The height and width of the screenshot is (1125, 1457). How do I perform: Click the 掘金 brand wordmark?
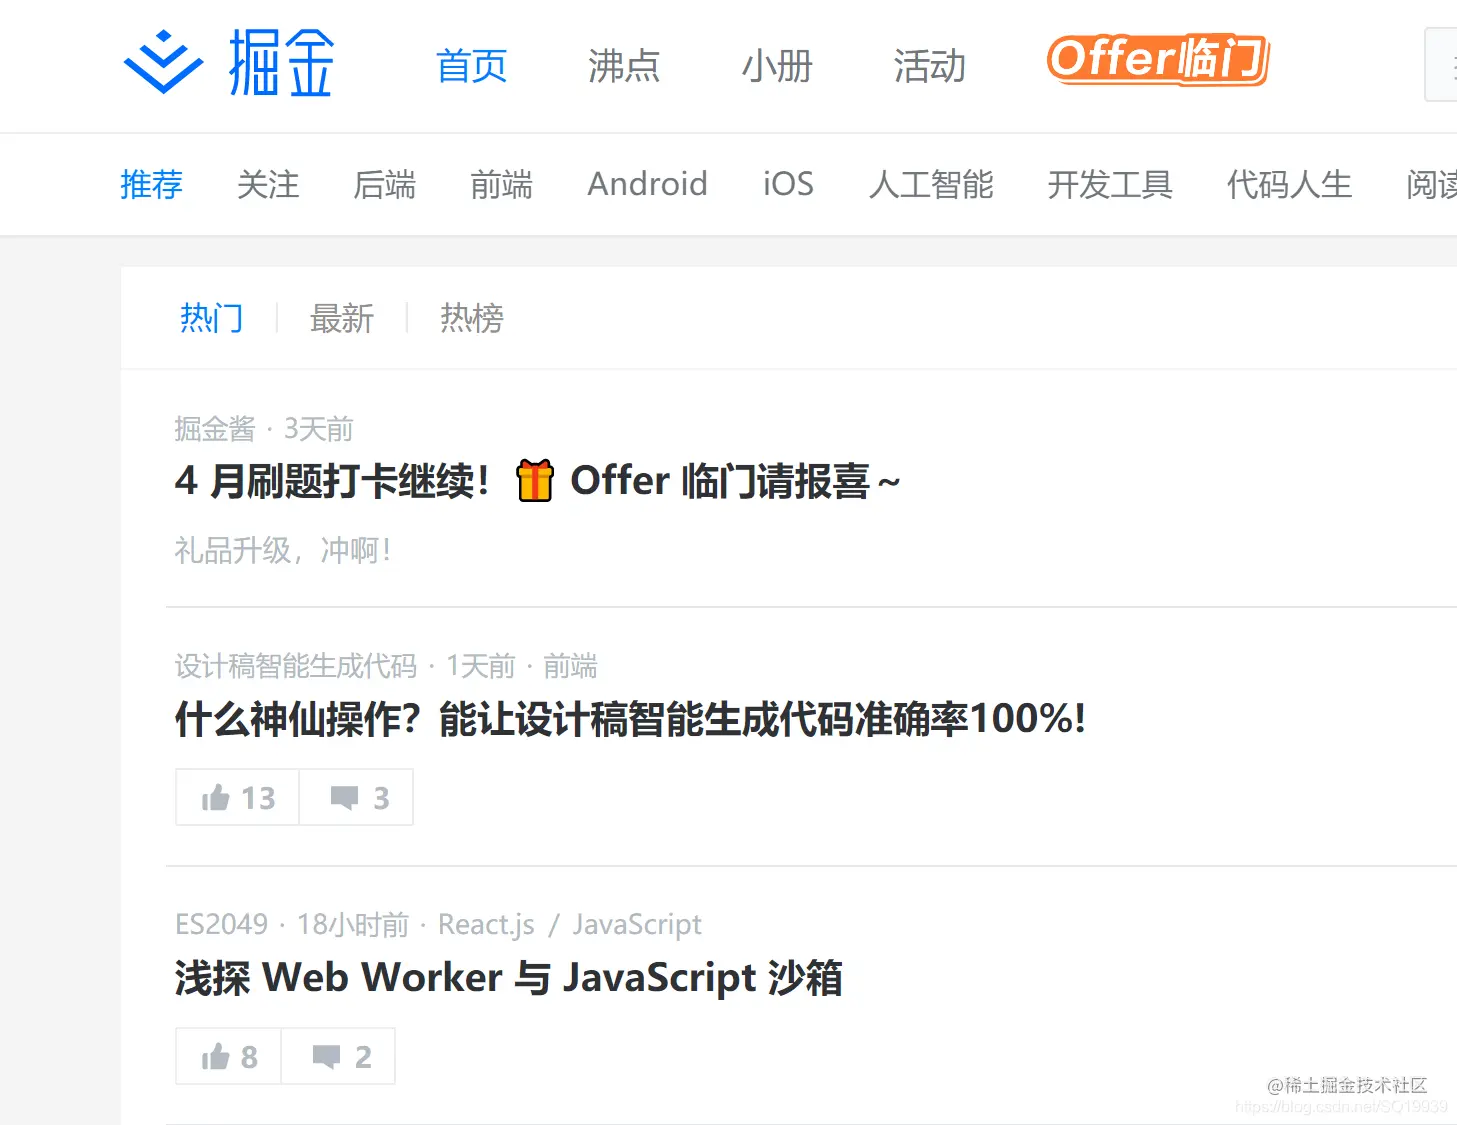pyautogui.click(x=281, y=63)
